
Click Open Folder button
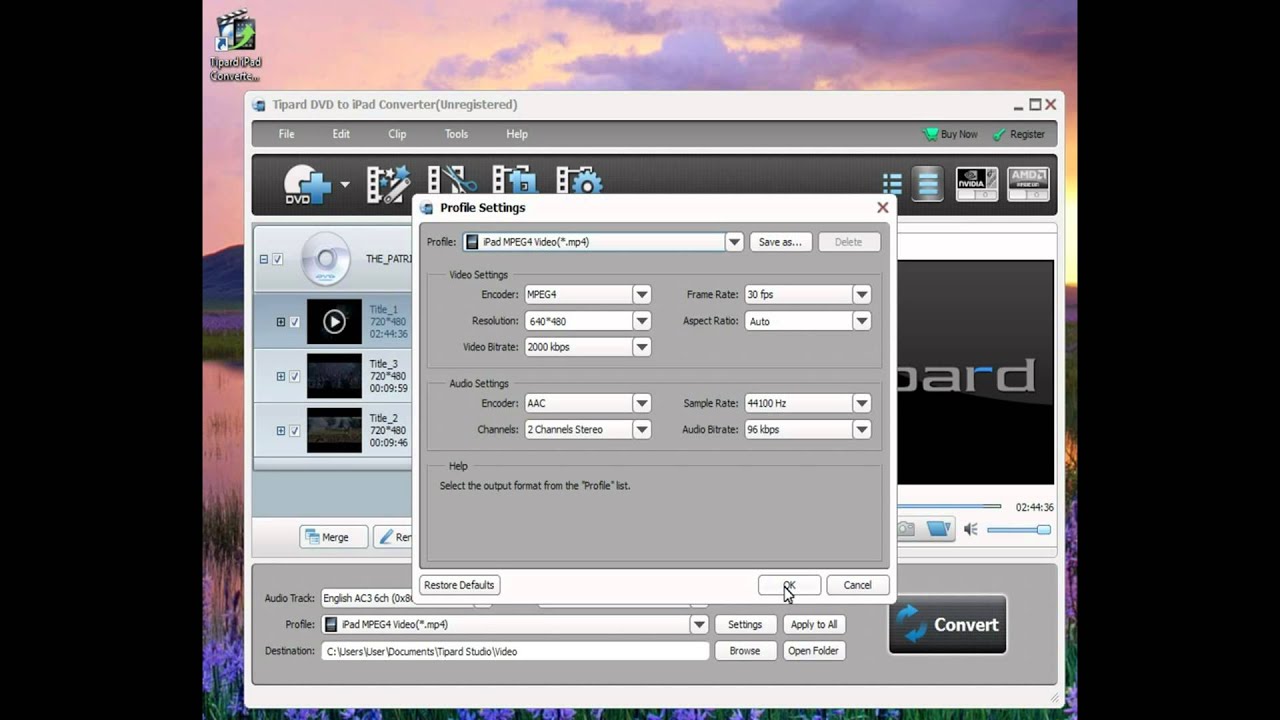(x=814, y=651)
